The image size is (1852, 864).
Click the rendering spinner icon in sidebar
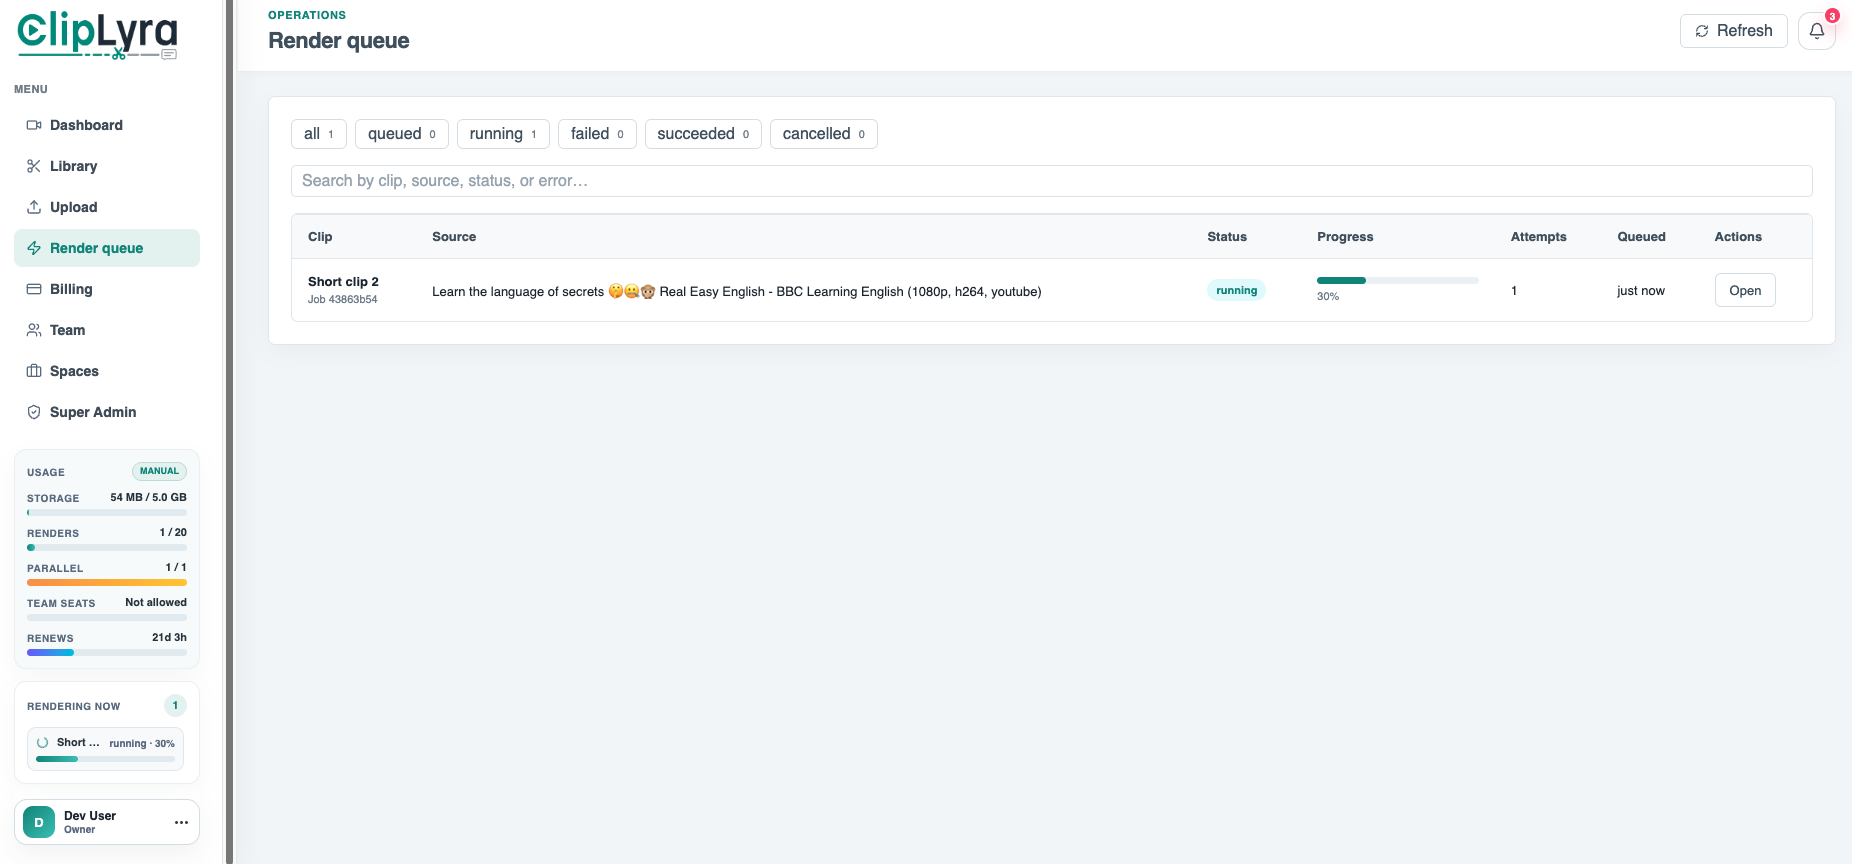tap(43, 743)
